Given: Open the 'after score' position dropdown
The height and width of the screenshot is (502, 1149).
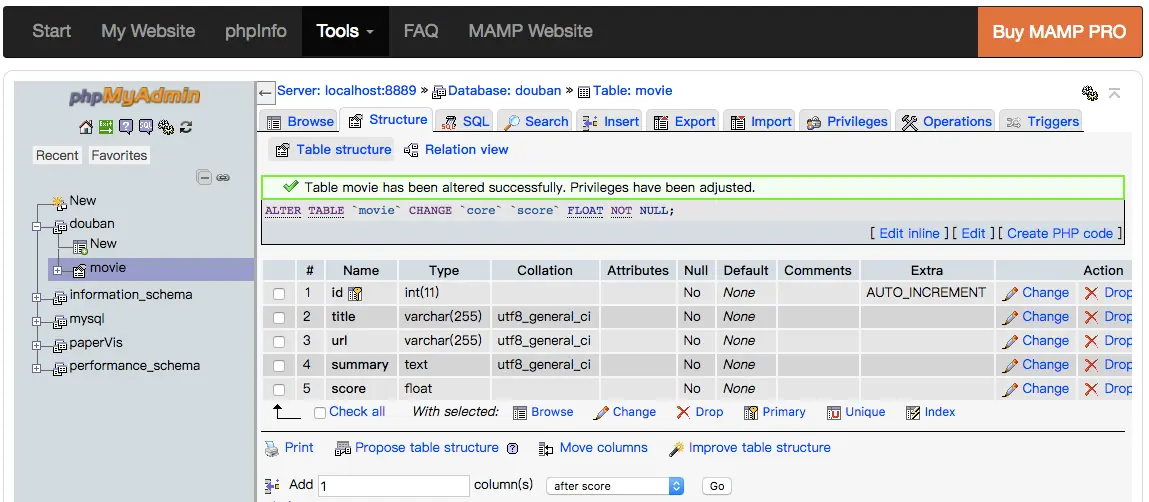Looking at the screenshot, I should [615, 486].
